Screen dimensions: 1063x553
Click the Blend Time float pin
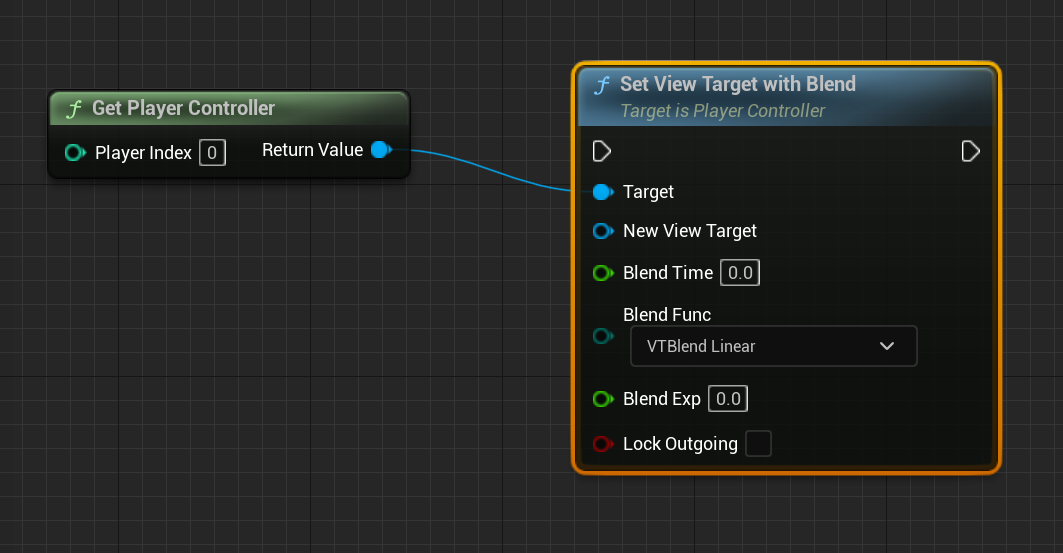tap(602, 273)
